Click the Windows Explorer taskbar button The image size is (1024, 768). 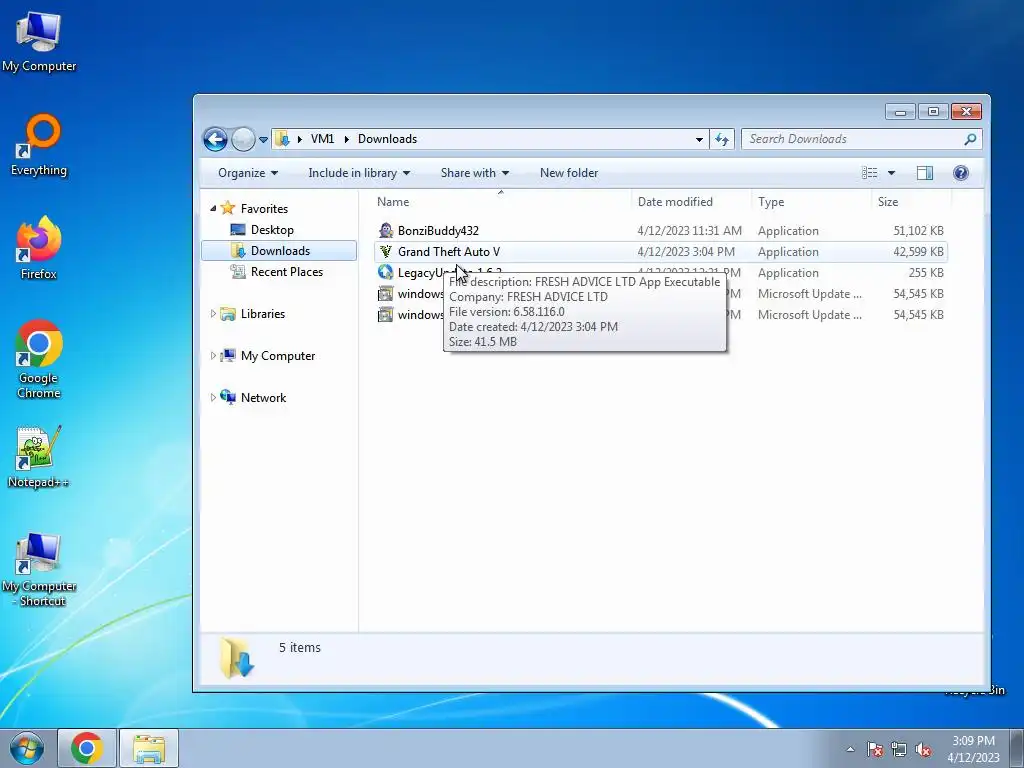148,748
